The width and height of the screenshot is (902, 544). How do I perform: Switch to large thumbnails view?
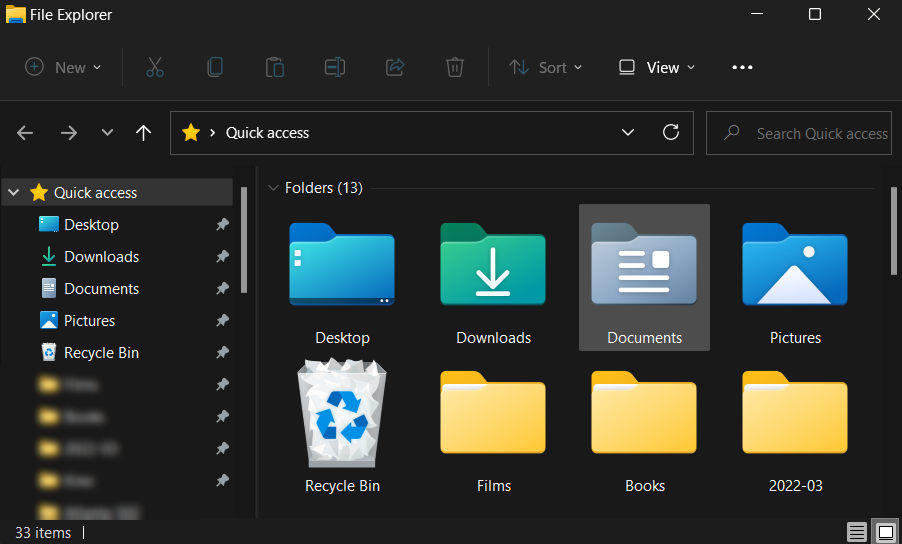click(x=885, y=532)
